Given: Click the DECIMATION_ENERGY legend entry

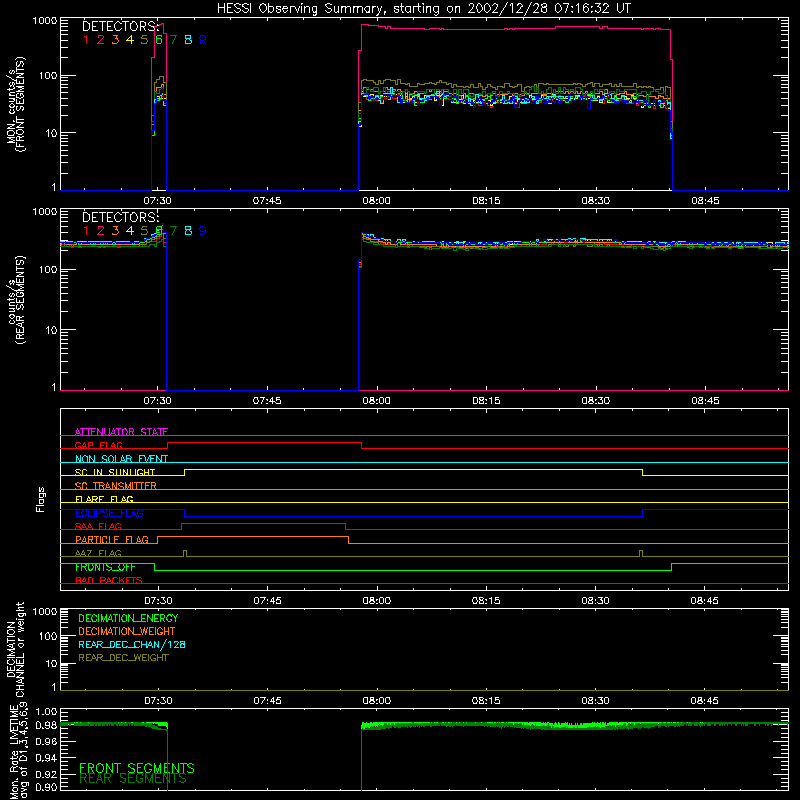Looking at the screenshot, I should pyautogui.click(x=128, y=618).
